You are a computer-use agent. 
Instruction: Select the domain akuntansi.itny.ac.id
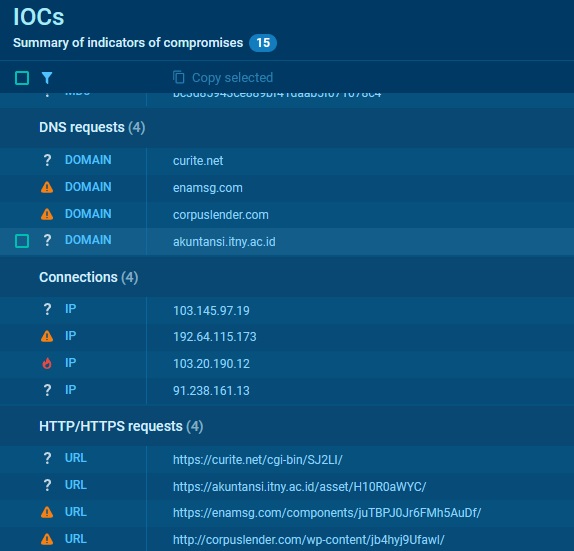pyautogui.click(x=224, y=242)
